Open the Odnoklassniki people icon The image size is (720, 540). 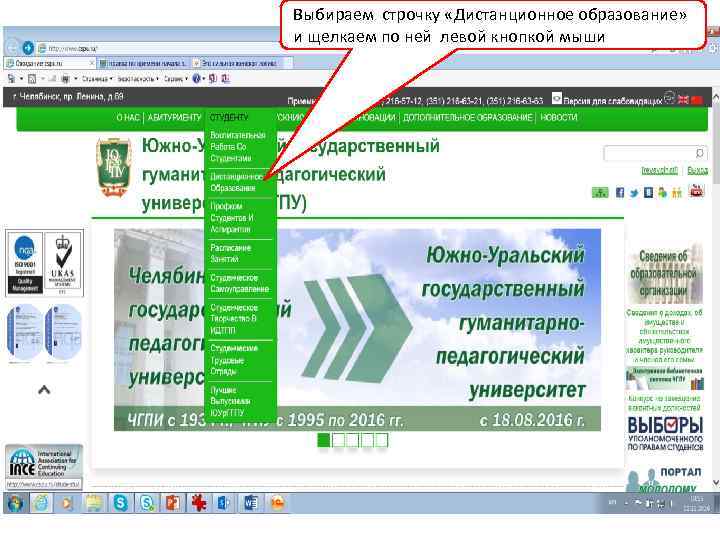[677, 193]
